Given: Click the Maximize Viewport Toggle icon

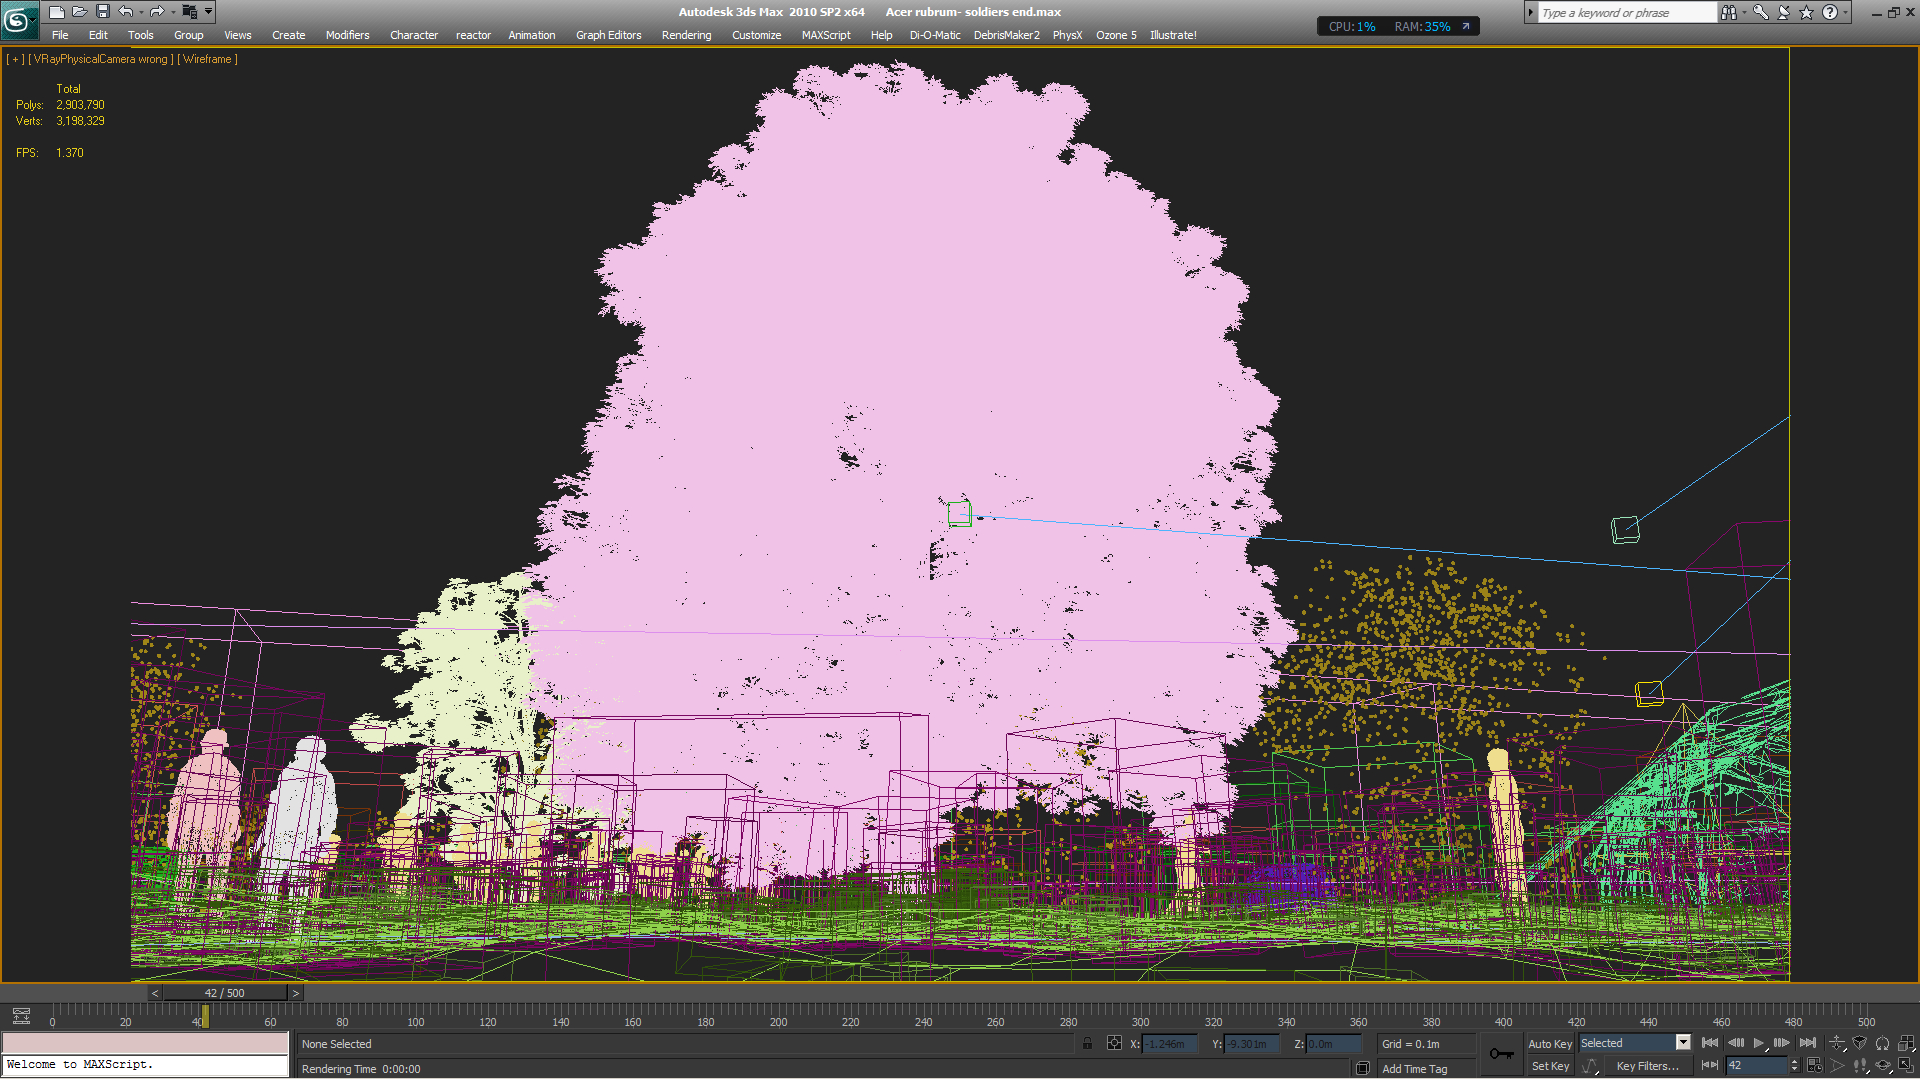Looking at the screenshot, I should tap(1906, 1066).
